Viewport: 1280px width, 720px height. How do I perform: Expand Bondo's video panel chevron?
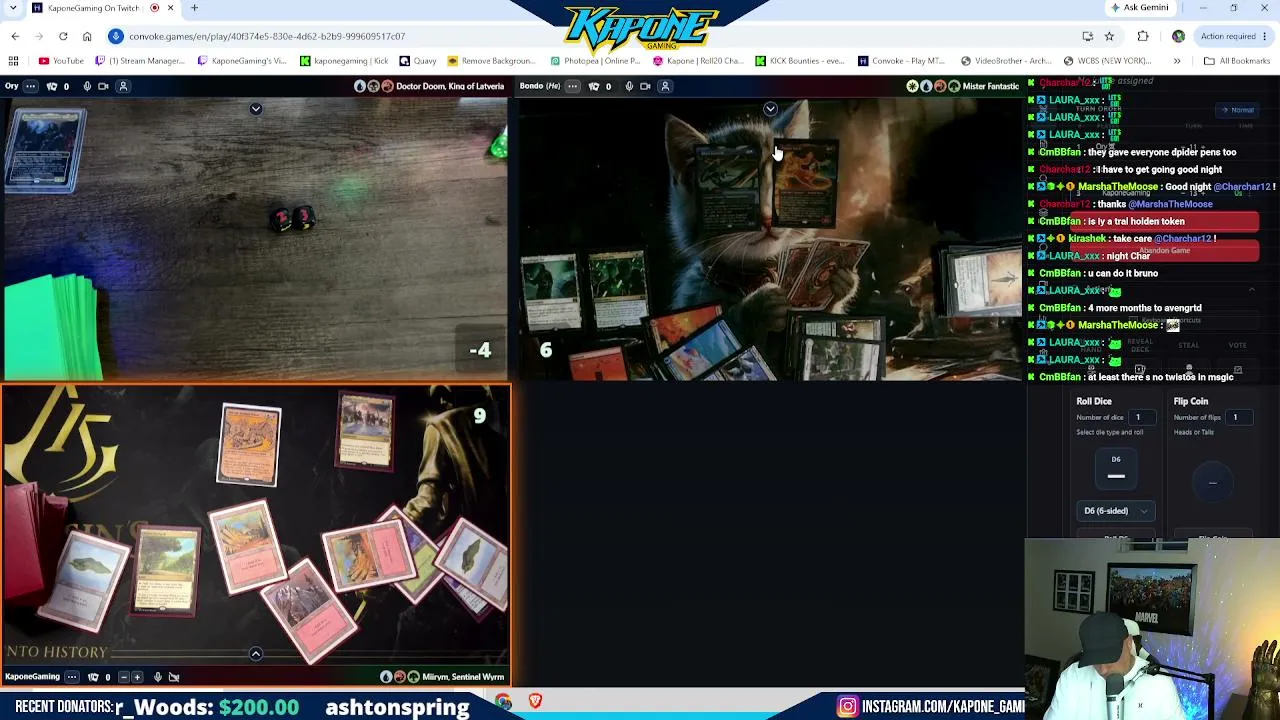click(x=770, y=109)
